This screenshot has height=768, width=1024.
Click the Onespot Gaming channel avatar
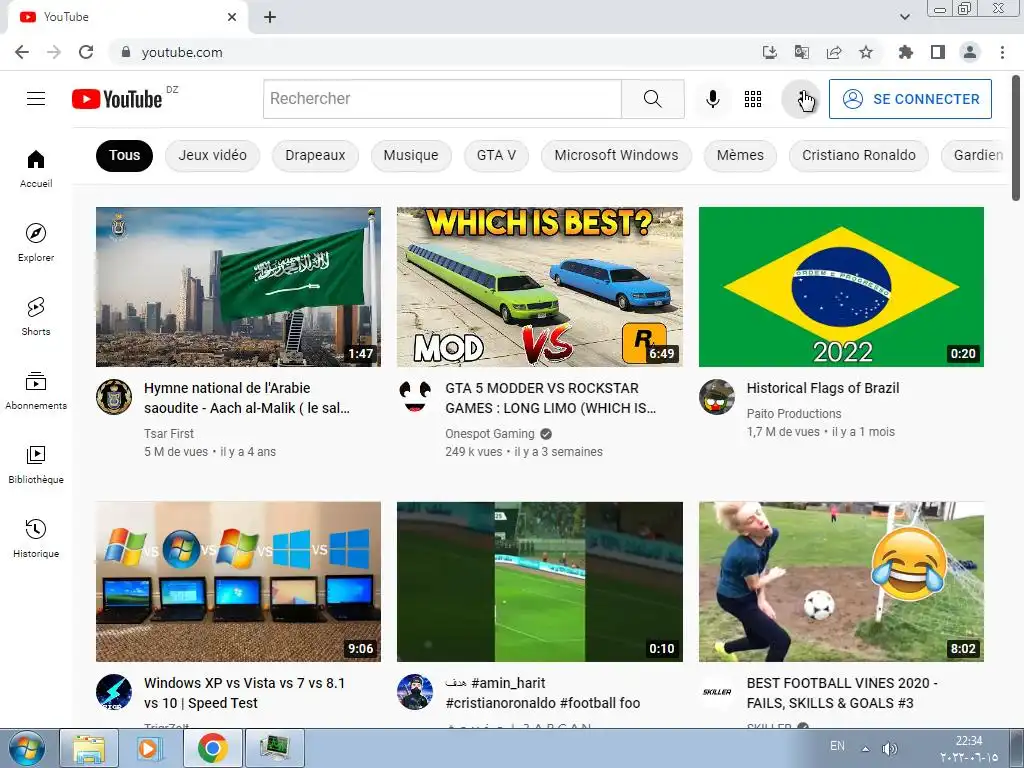coord(415,397)
